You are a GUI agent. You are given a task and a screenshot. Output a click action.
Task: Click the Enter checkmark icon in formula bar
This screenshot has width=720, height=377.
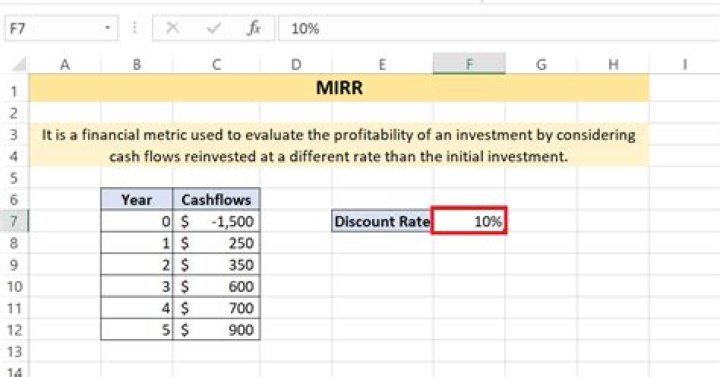tap(214, 28)
